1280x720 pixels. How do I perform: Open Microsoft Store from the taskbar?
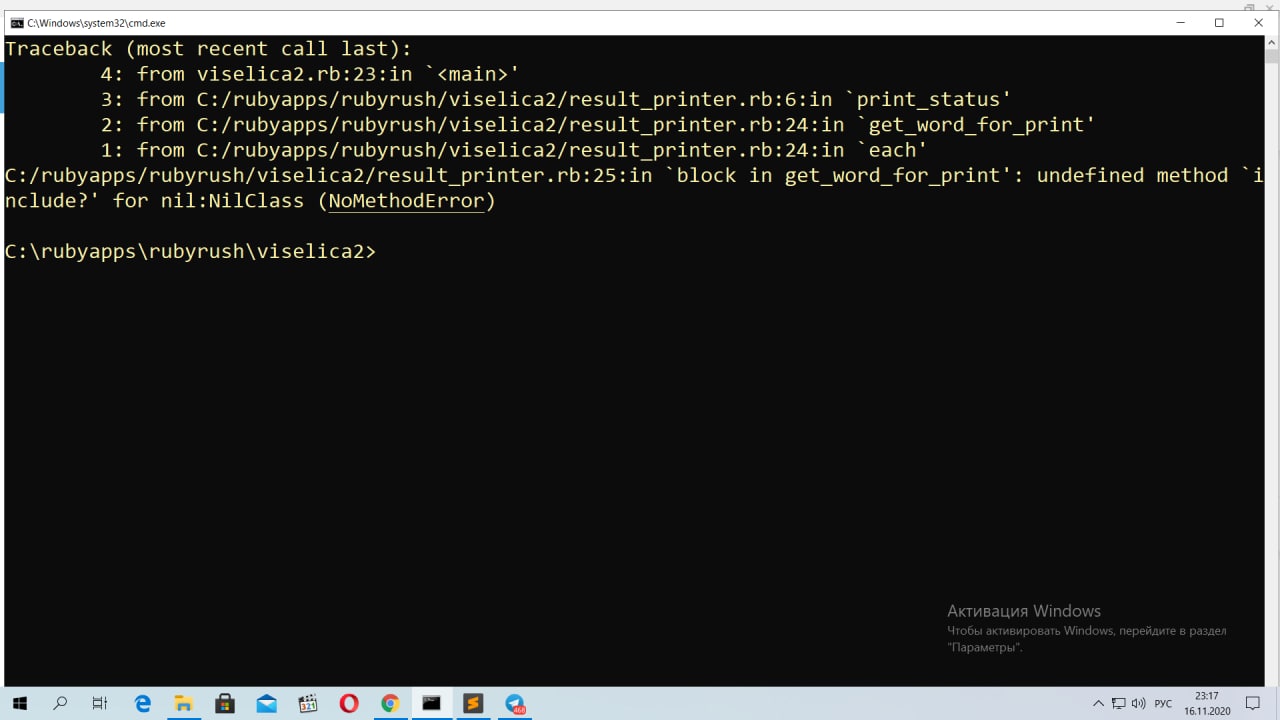[x=225, y=703]
